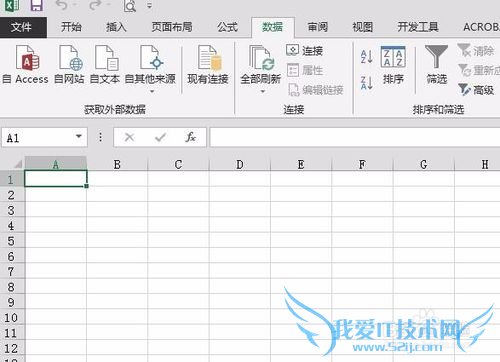Select row 5 header

(x=12, y=240)
